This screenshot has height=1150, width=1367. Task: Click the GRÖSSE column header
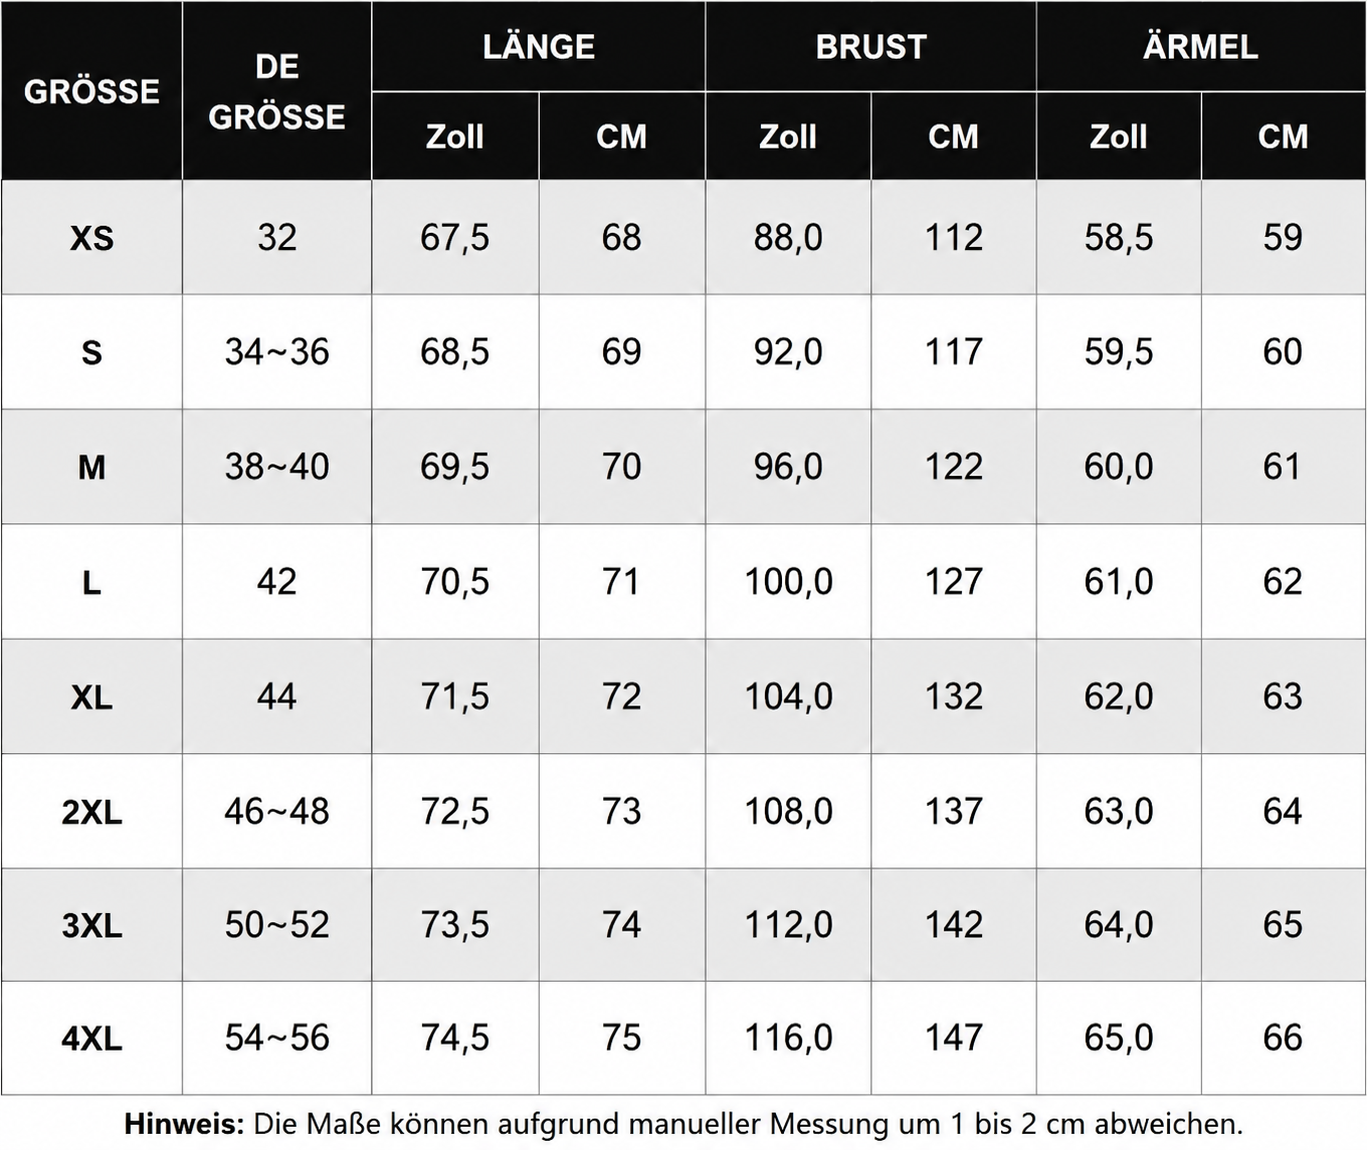tap(91, 91)
